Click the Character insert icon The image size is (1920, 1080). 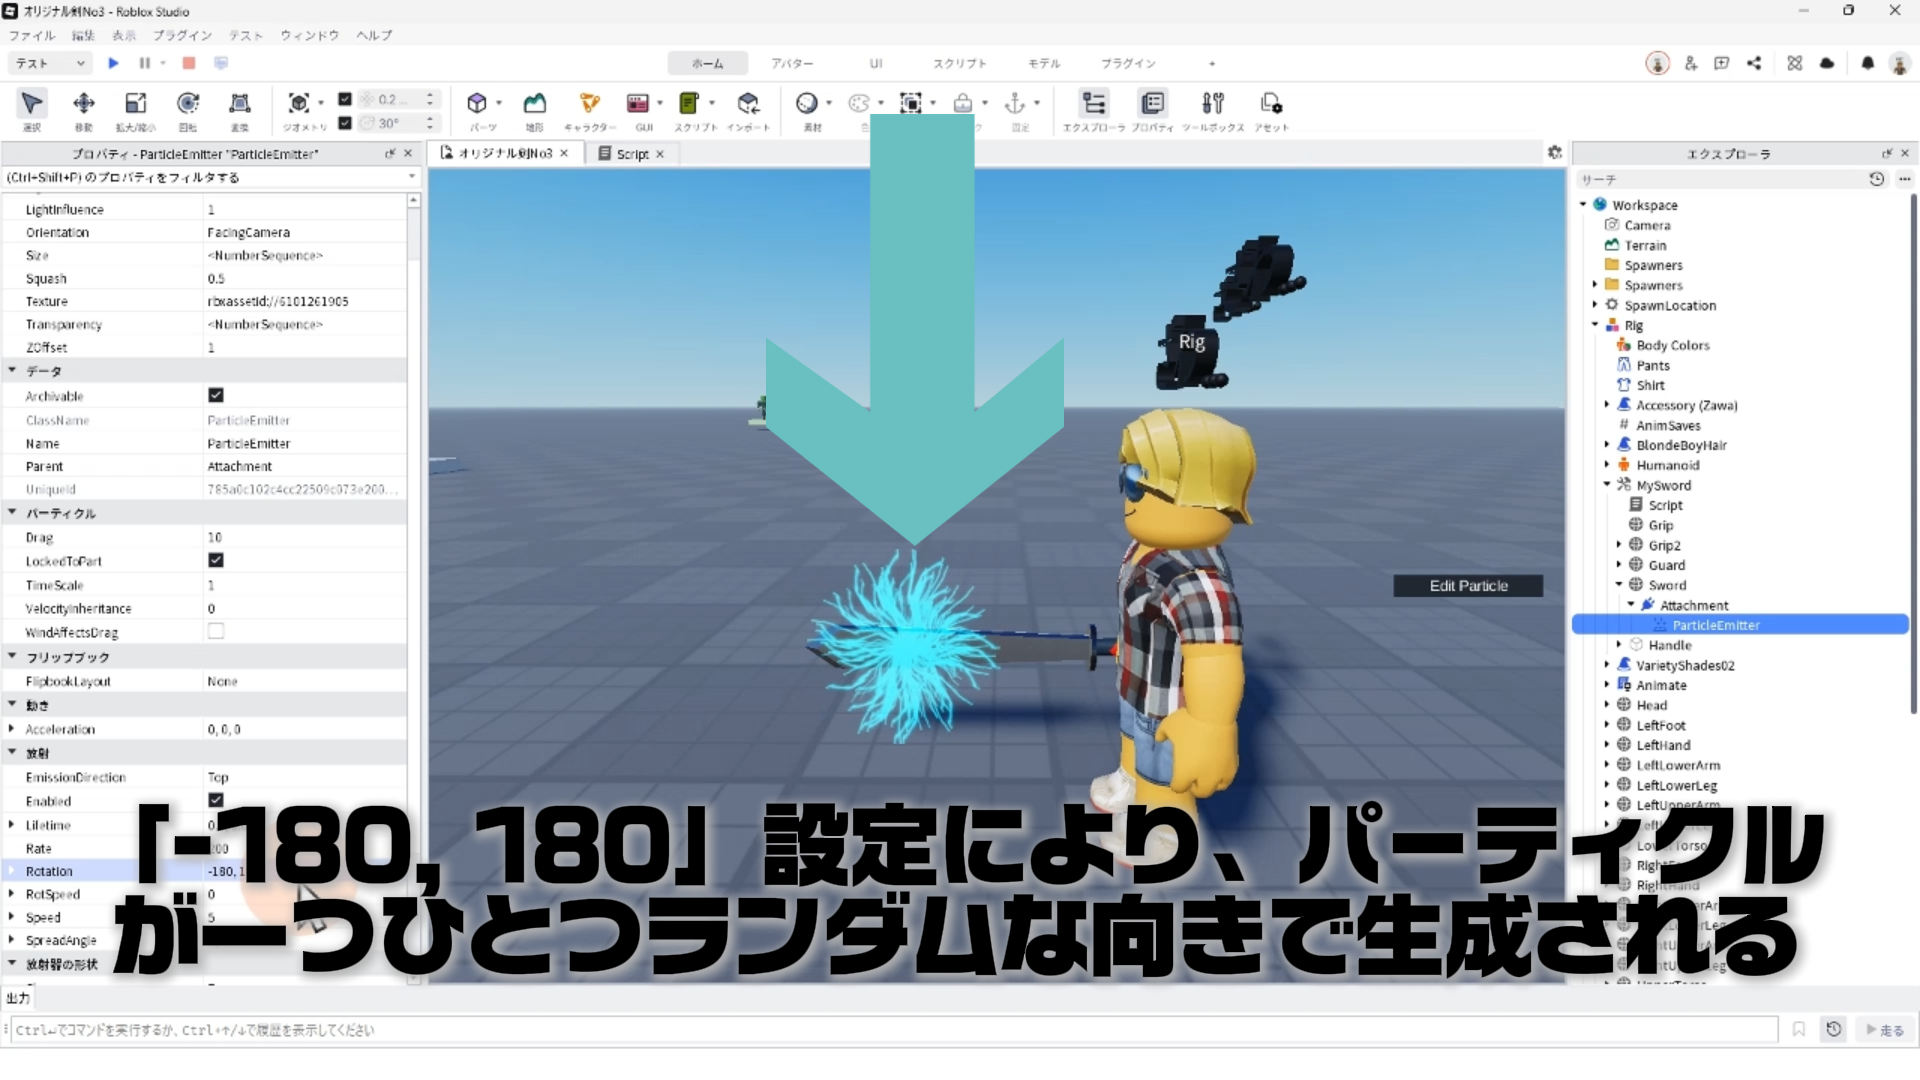tap(589, 104)
